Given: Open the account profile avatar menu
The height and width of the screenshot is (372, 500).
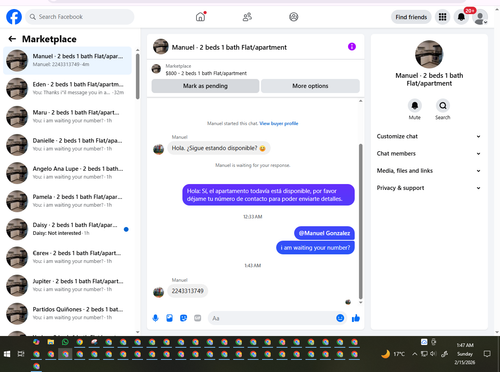Looking at the screenshot, I should pyautogui.click(x=480, y=17).
